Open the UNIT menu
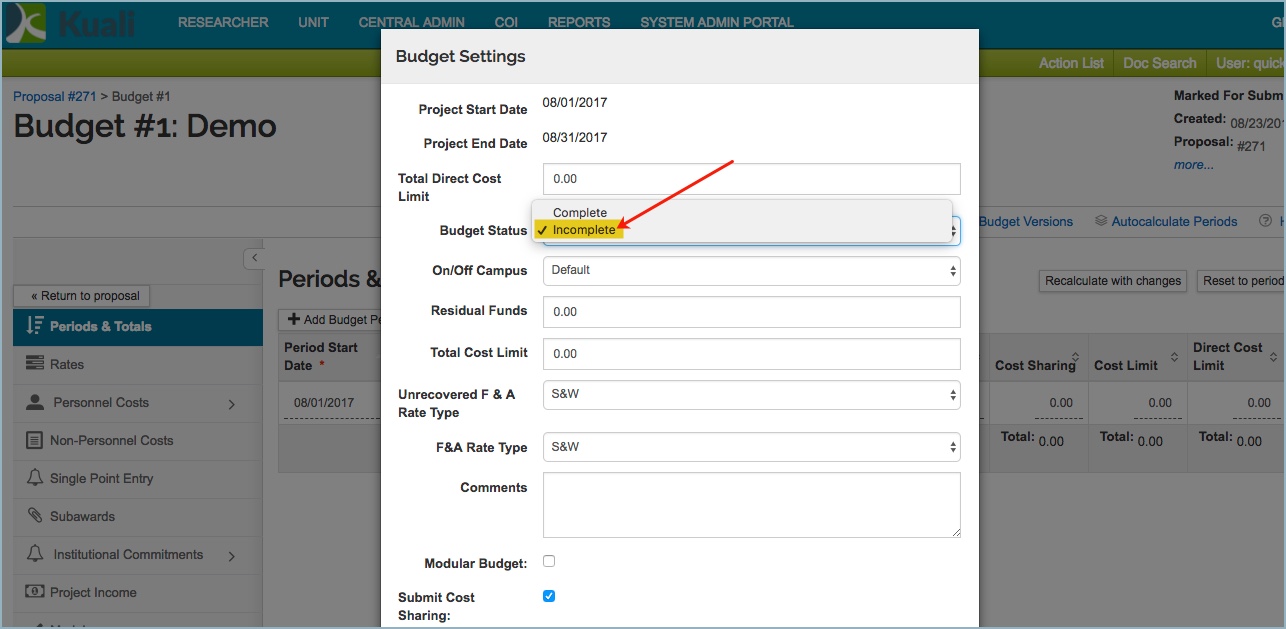The height and width of the screenshot is (629, 1286). (313, 22)
